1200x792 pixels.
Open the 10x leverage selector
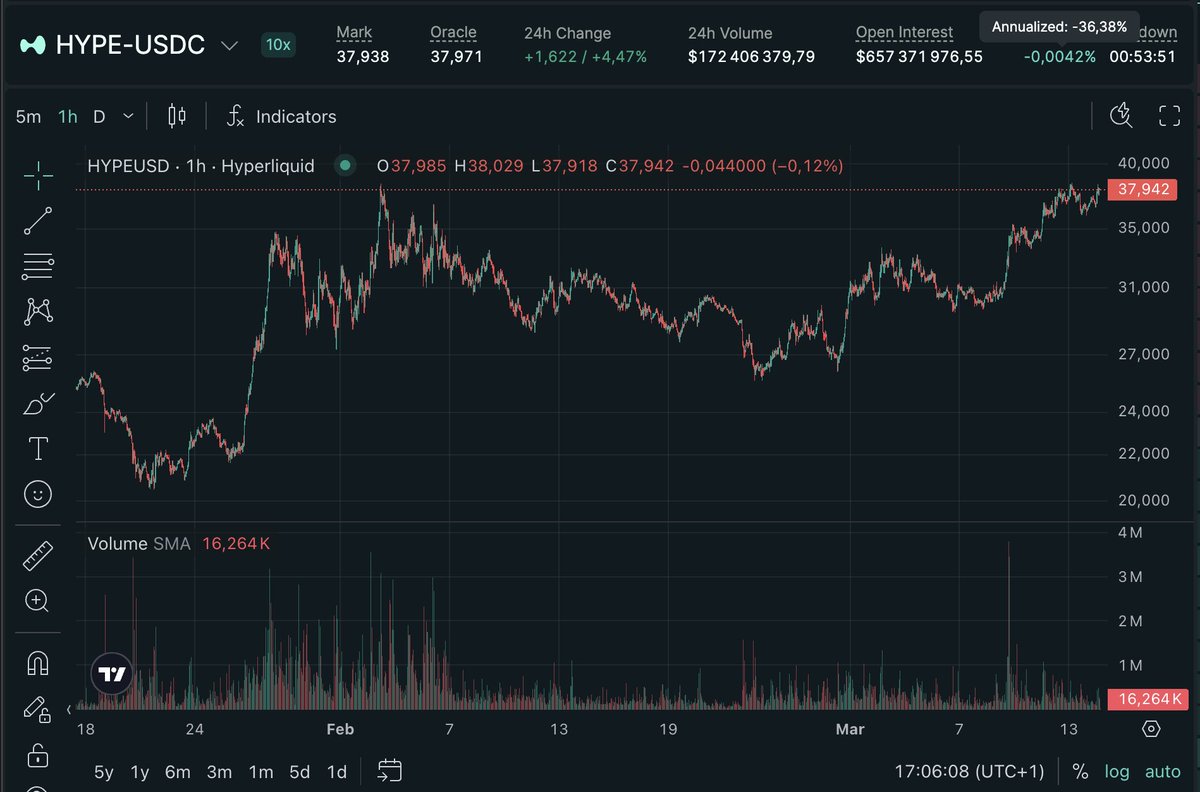tap(277, 45)
